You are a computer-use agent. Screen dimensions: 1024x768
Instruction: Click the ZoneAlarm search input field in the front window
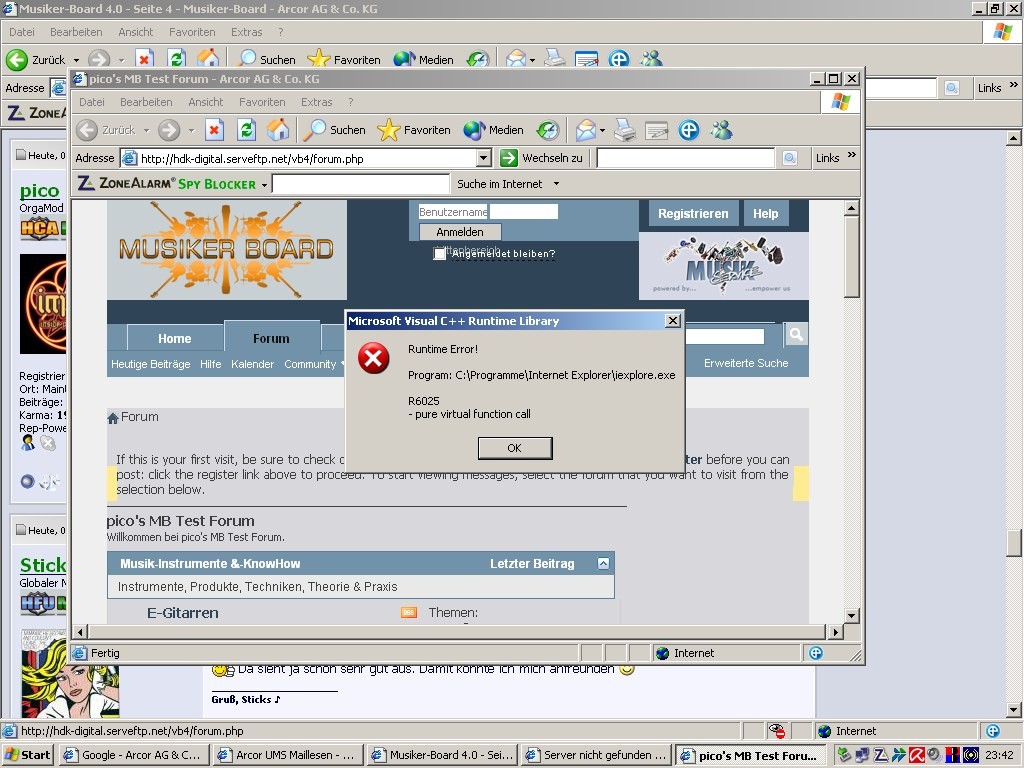[x=361, y=184]
